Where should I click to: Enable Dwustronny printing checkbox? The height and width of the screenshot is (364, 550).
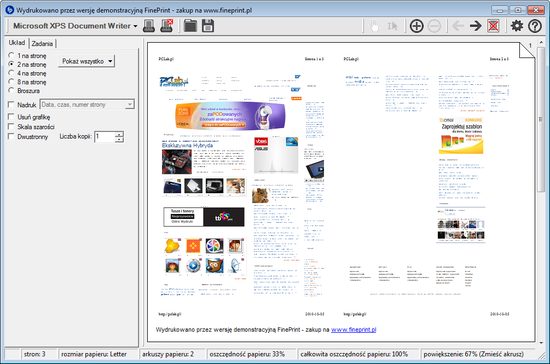pyautogui.click(x=11, y=136)
